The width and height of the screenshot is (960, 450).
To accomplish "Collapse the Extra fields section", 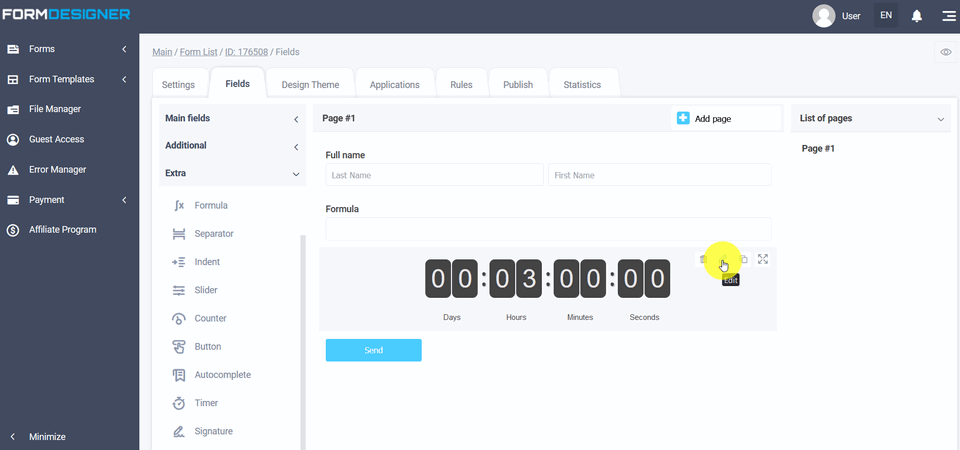I will [296, 174].
